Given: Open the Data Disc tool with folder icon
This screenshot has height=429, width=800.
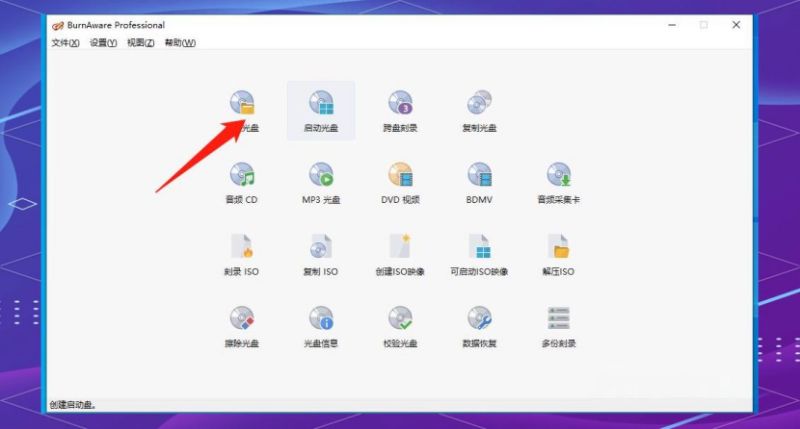Looking at the screenshot, I should click(242, 110).
